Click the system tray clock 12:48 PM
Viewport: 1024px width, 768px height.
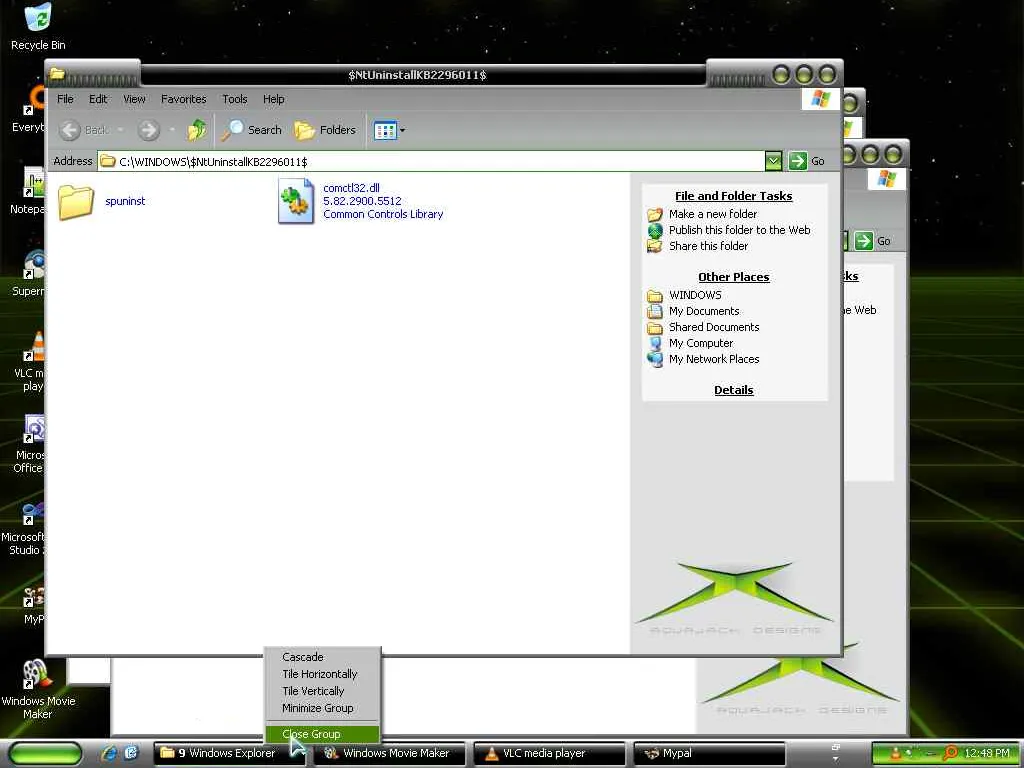pos(986,754)
